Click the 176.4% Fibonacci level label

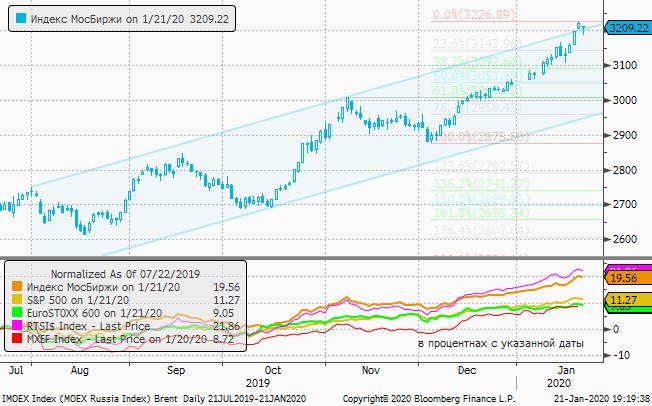tap(482, 230)
